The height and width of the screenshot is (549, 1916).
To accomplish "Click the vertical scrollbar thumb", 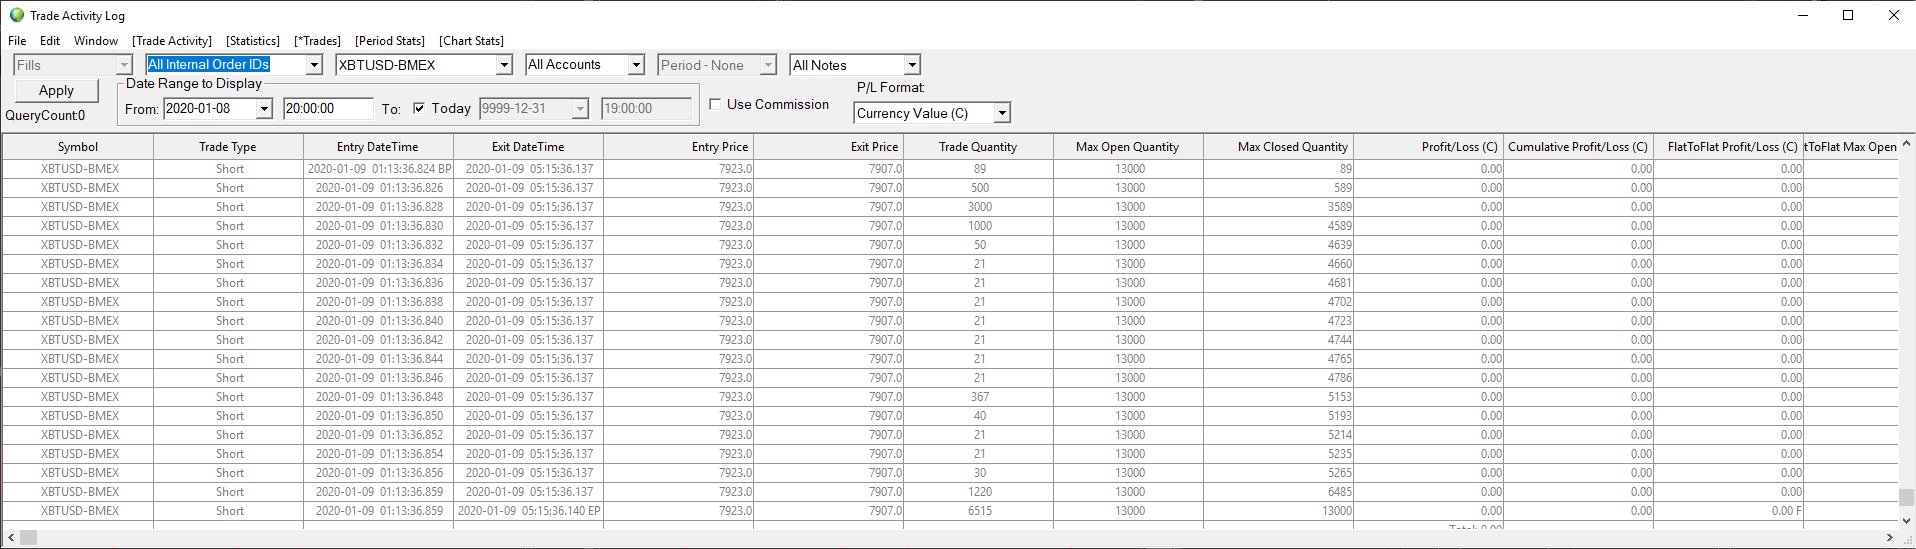I will (x=1906, y=497).
